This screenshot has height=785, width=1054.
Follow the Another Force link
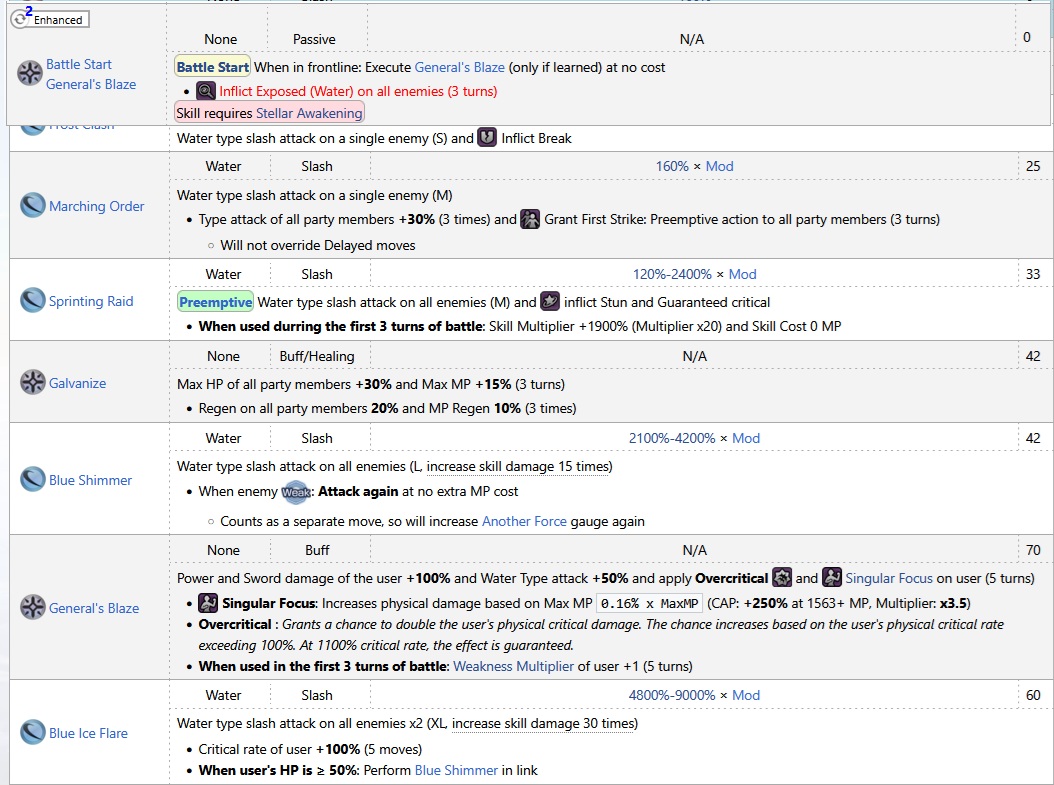[x=524, y=521]
